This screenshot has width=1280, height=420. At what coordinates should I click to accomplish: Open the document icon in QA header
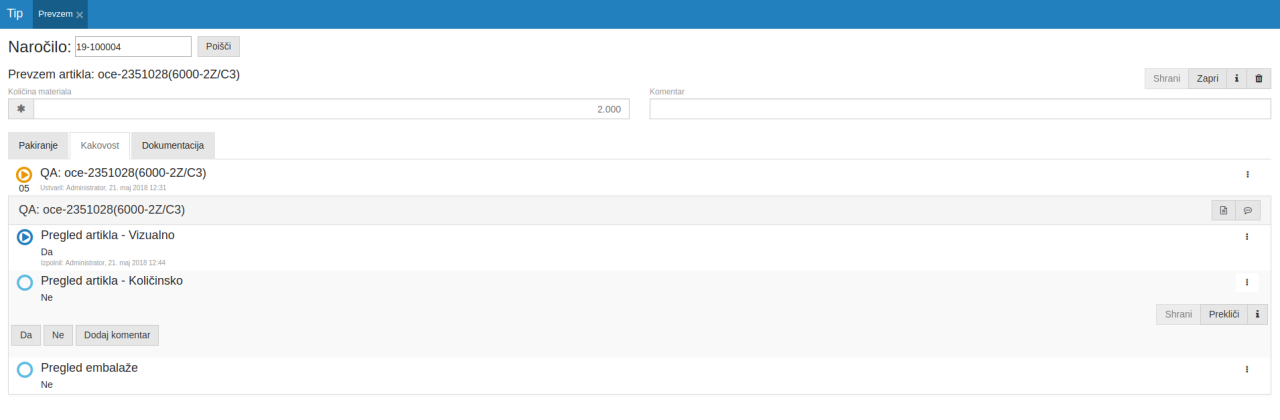coord(1223,210)
